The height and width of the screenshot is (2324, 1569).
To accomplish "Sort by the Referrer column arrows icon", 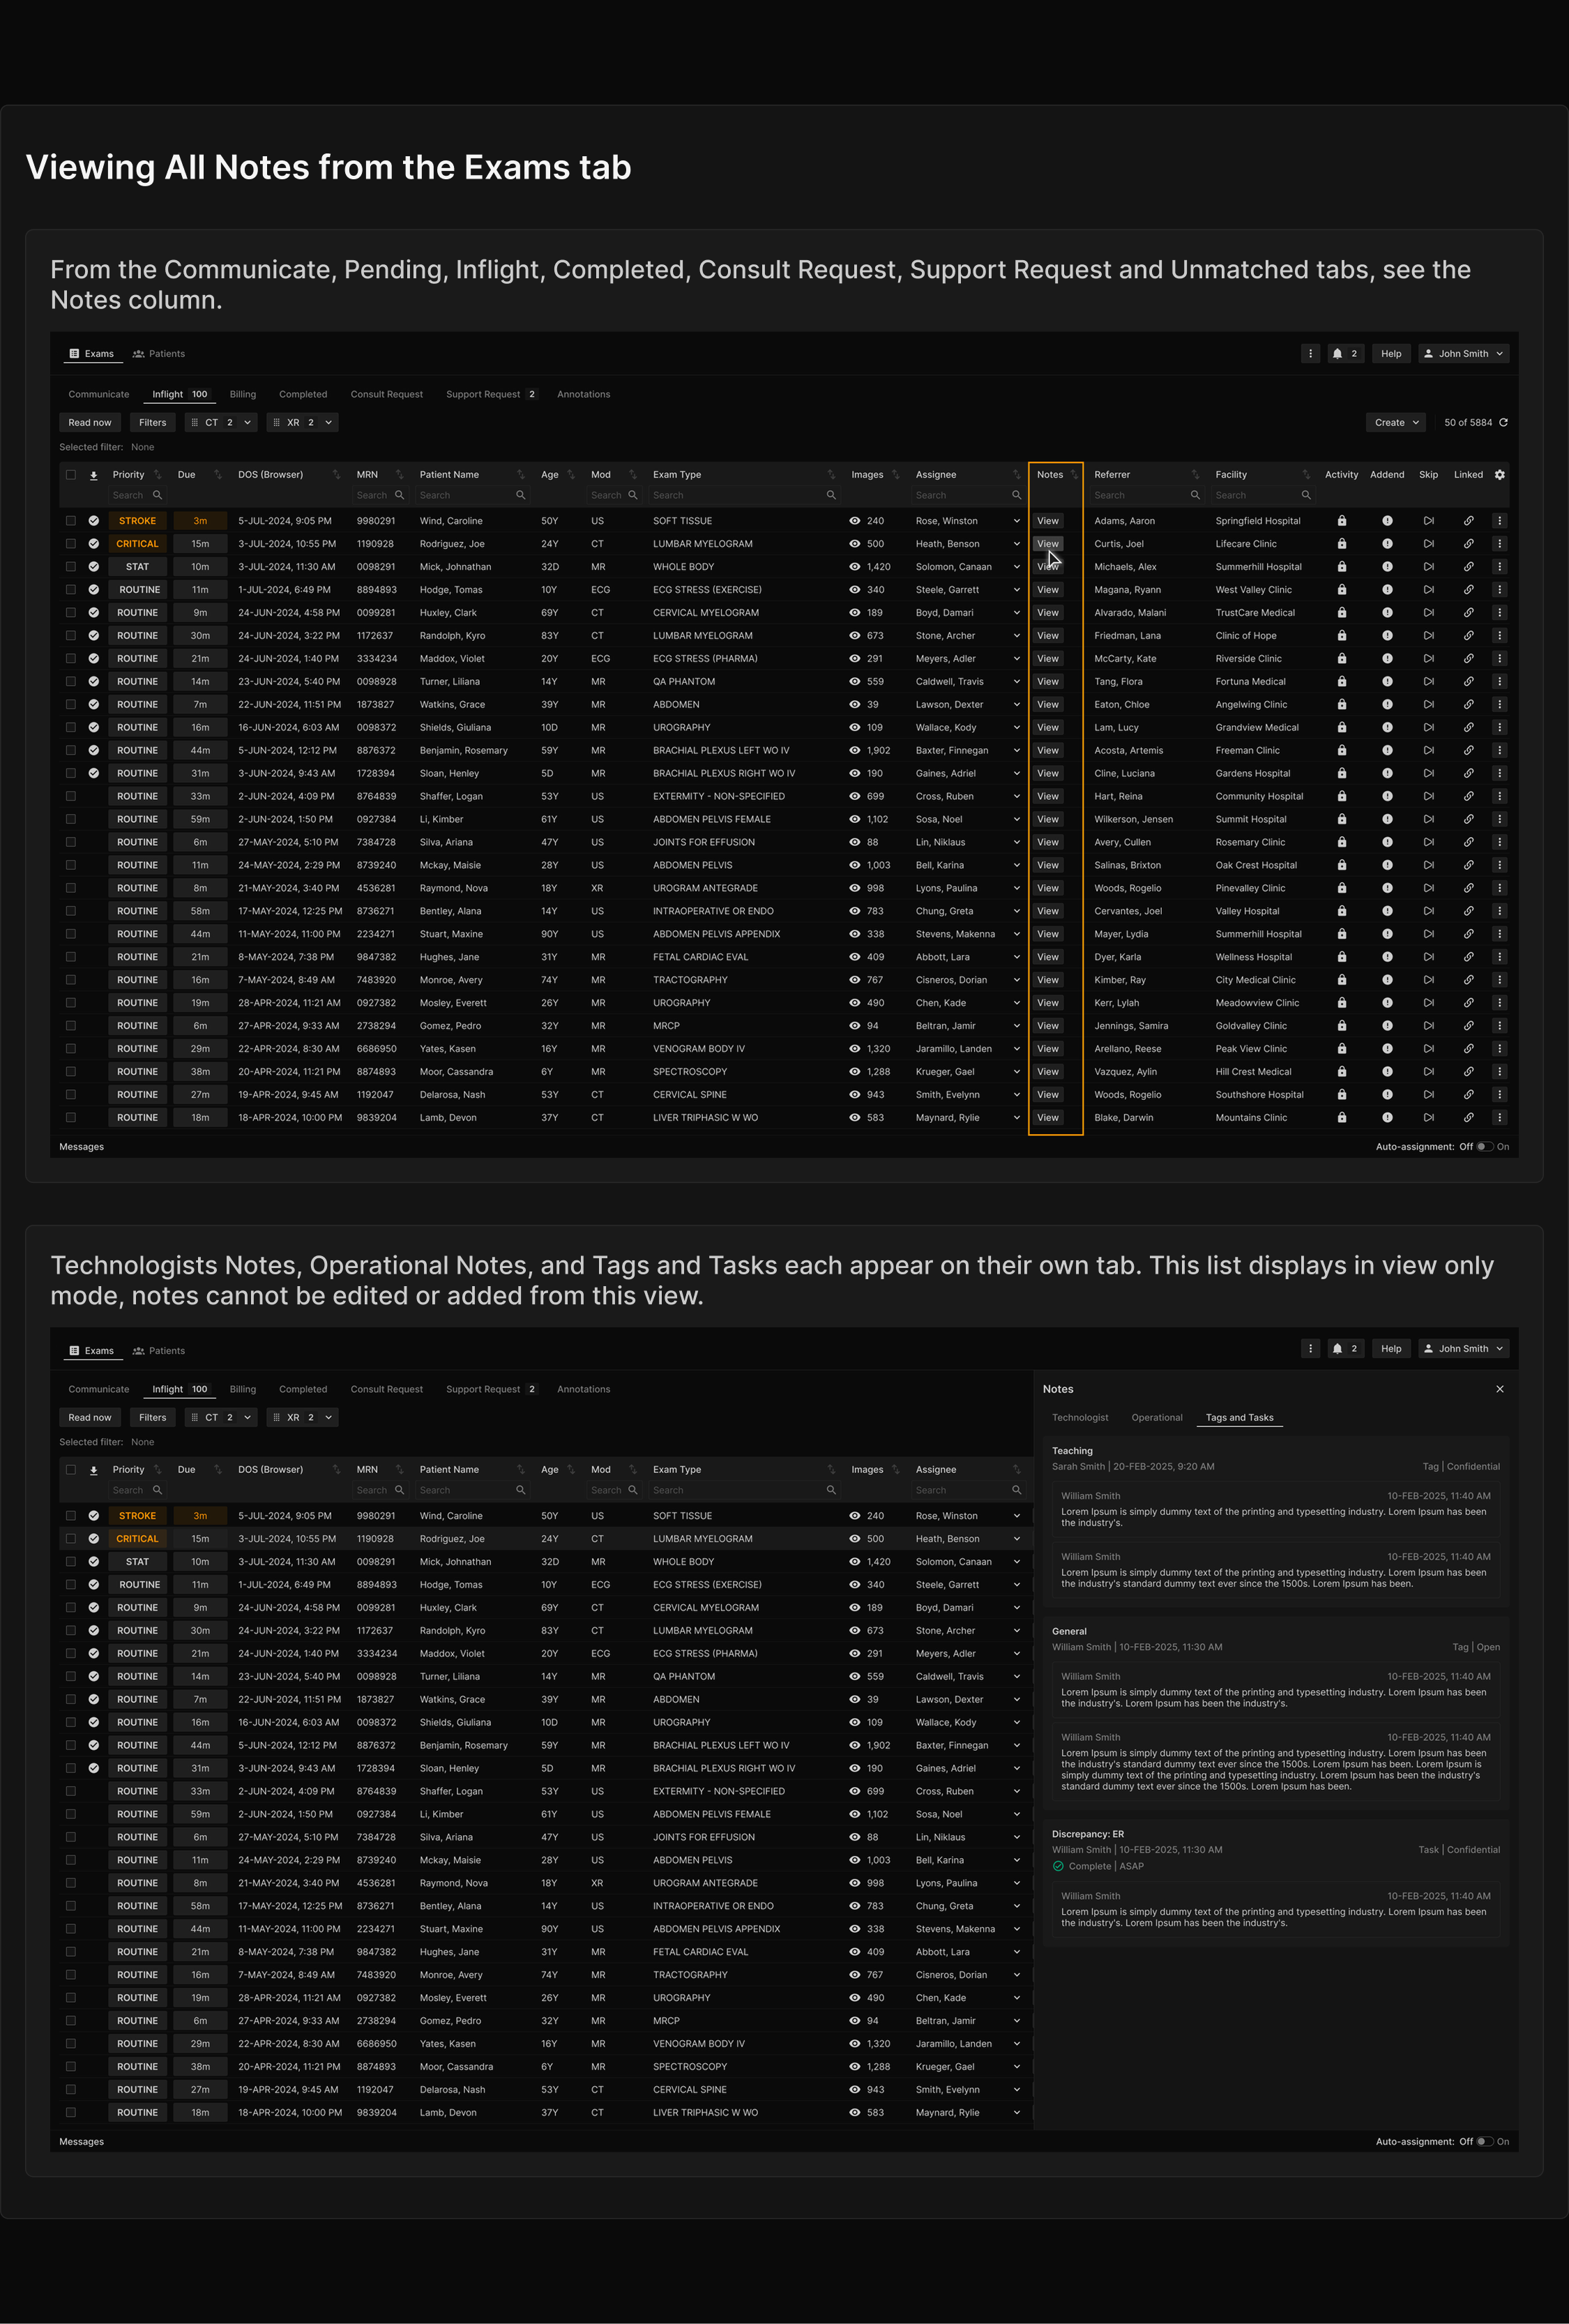I will 1195,475.
